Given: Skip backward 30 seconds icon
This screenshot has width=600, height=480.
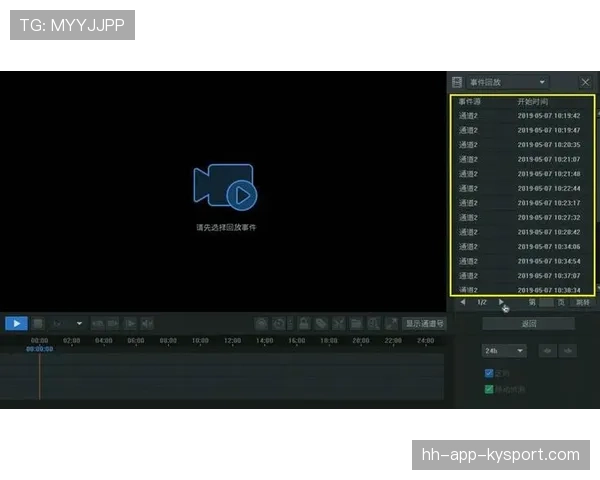Looking at the screenshot, I should (x=98, y=324).
